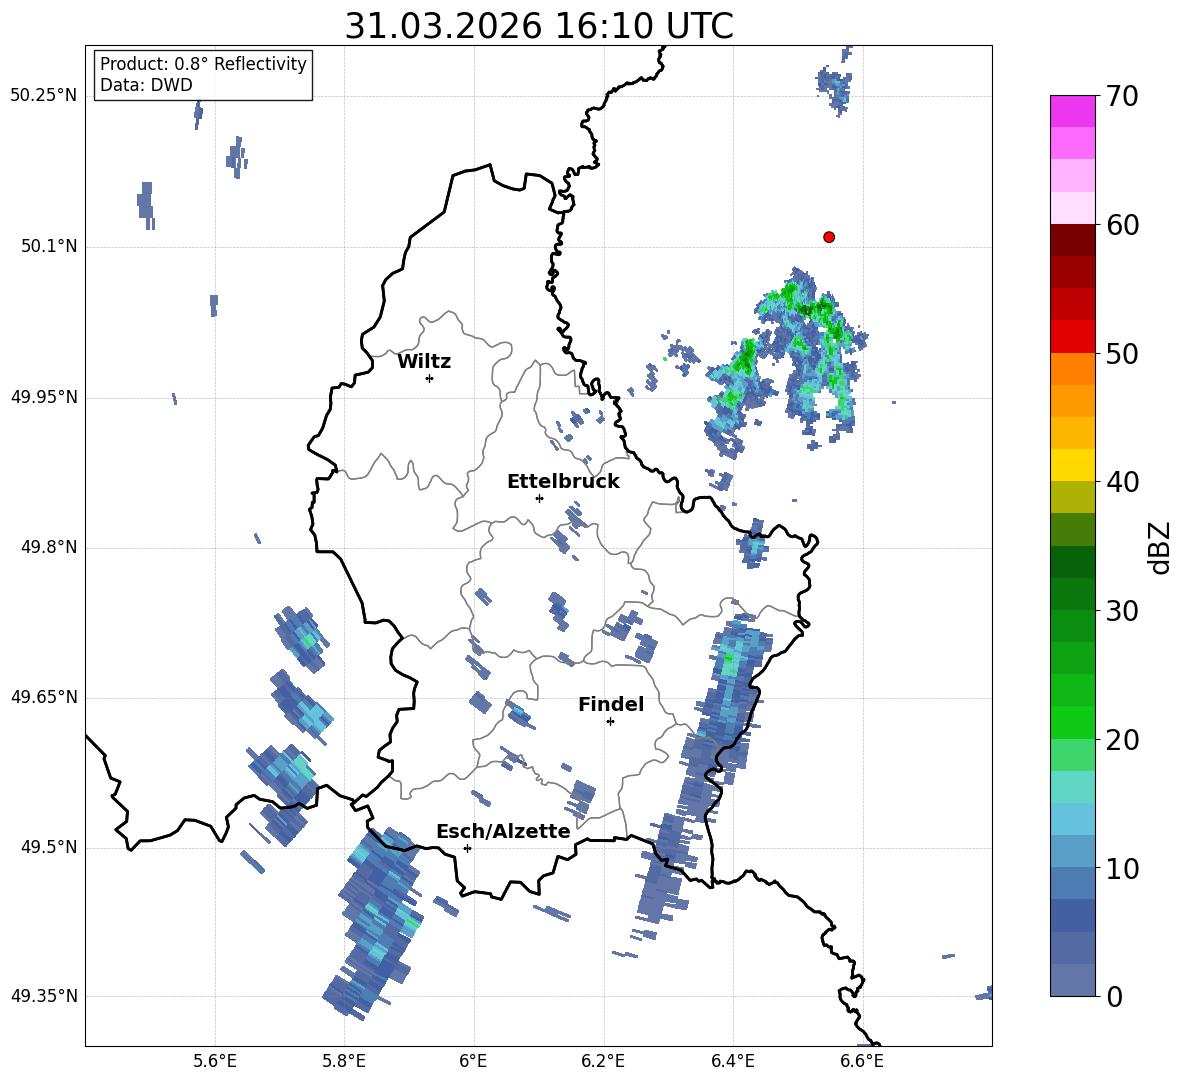
Task: Click the 20 tick label on colorbar
Action: [1121, 740]
